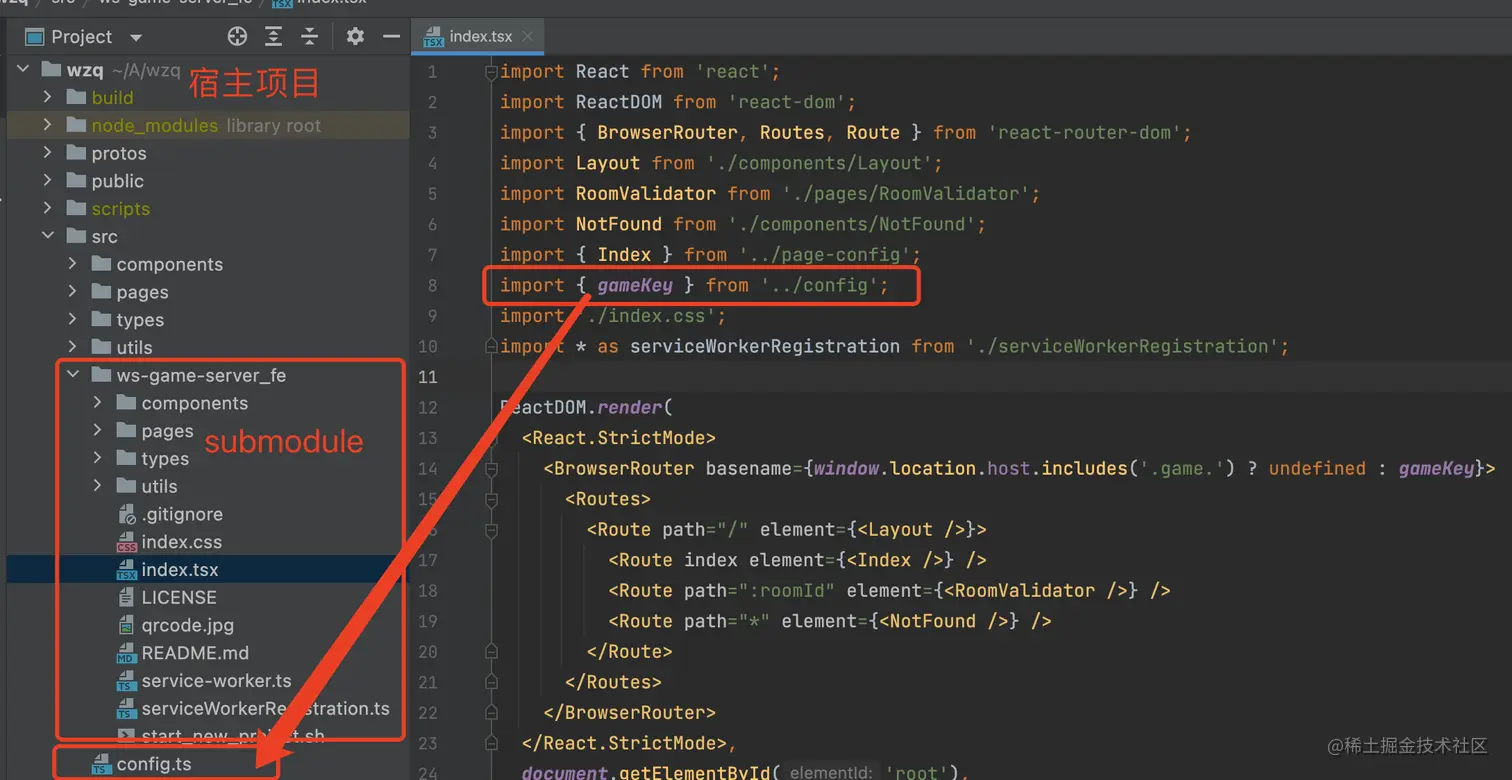Click the index.tsx file icon in tree
This screenshot has width=1512, height=780.
click(126, 570)
